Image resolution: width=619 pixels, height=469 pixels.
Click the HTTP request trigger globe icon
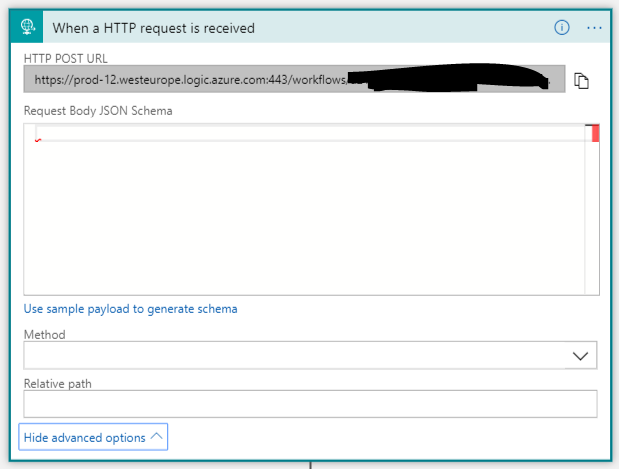pos(28,27)
